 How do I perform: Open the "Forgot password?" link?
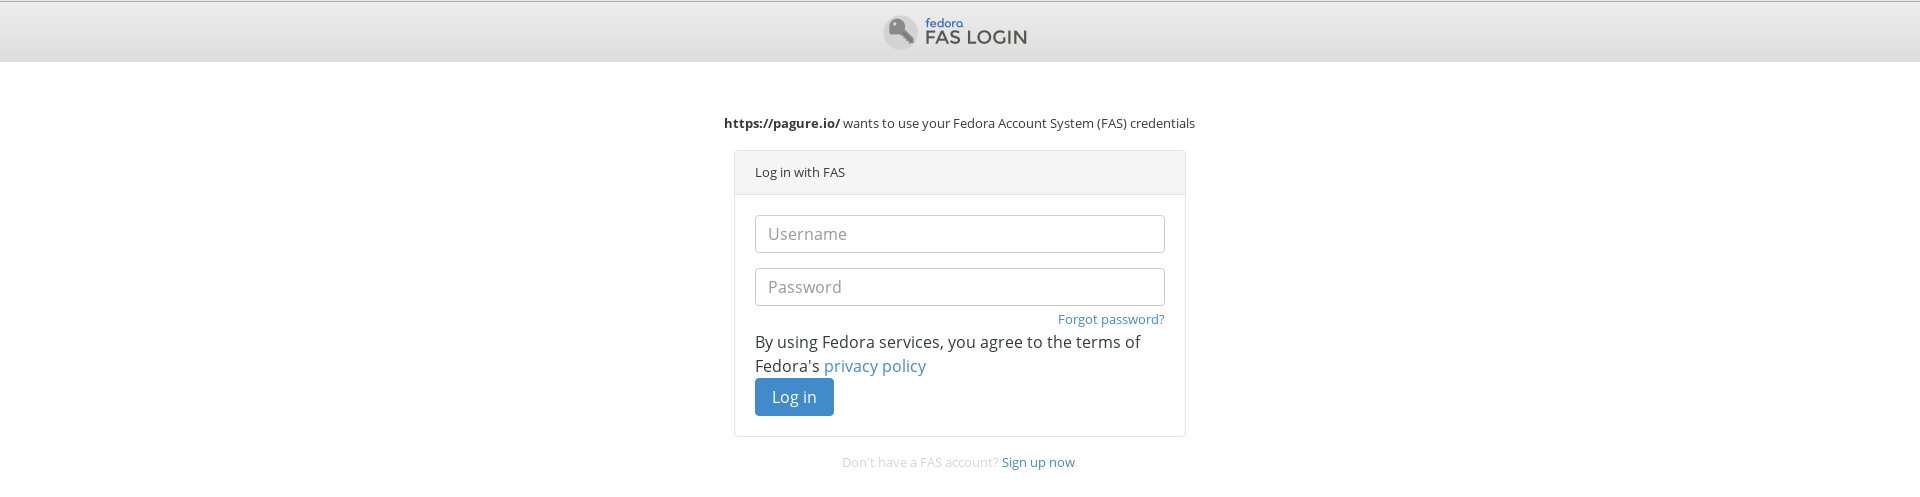tap(1110, 319)
